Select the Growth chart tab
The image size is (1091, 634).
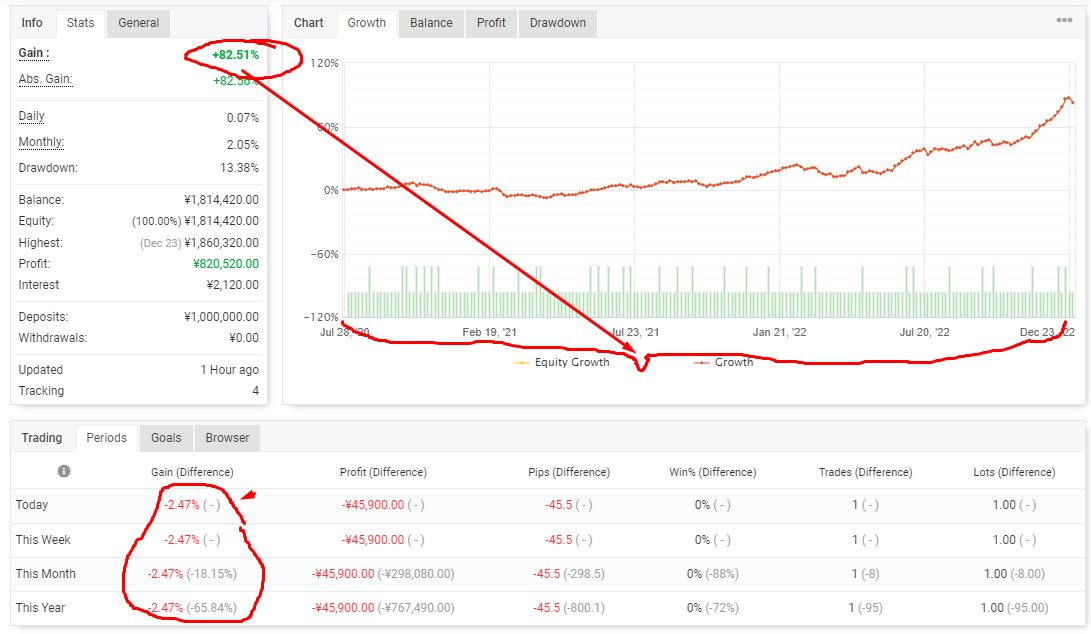tap(367, 23)
